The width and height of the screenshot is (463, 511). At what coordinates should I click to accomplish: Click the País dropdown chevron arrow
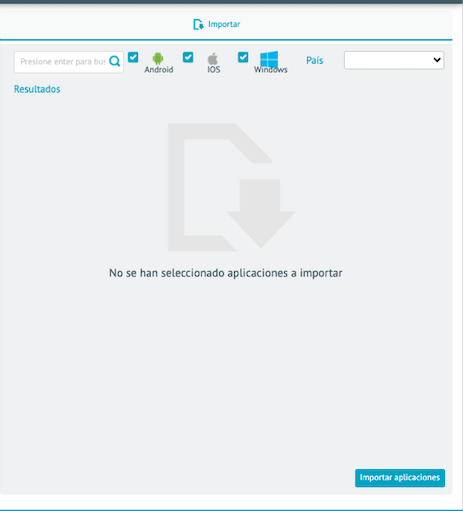point(437,60)
